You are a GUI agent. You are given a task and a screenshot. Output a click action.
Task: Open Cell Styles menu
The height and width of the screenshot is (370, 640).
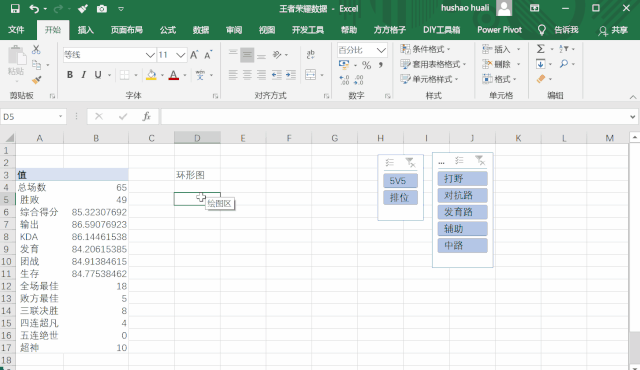429,79
